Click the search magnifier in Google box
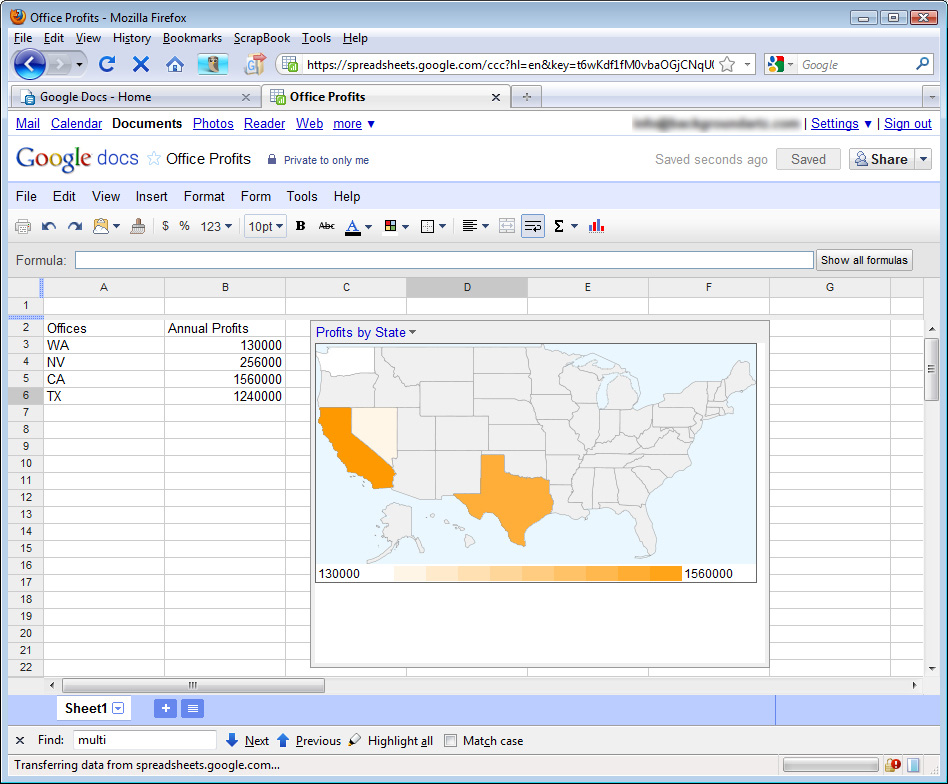 (x=922, y=64)
